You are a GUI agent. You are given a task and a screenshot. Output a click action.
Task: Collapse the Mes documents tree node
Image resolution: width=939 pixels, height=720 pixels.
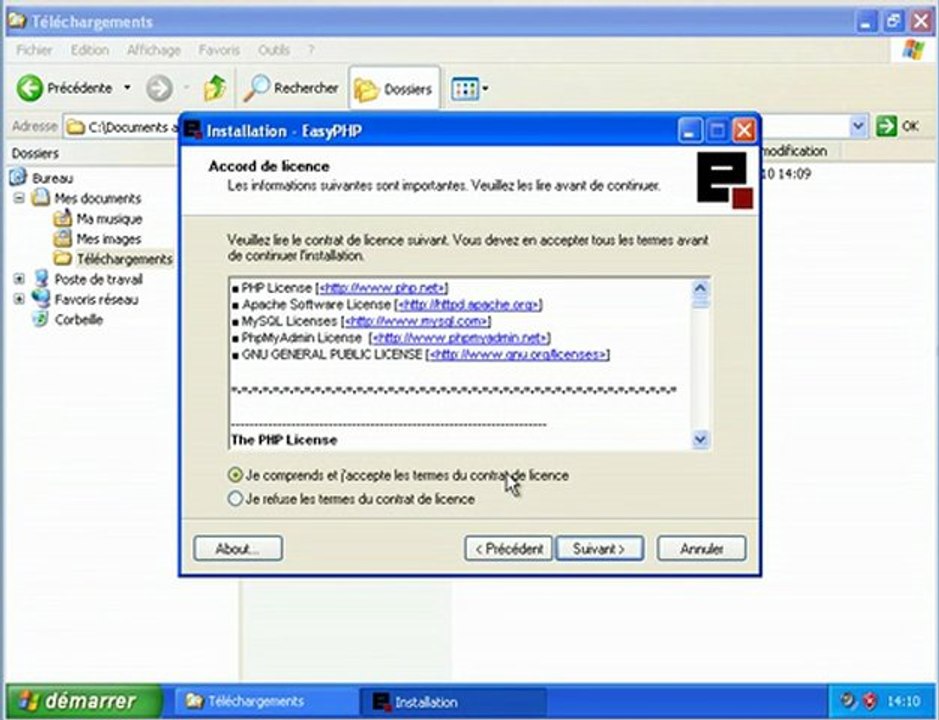[19, 198]
